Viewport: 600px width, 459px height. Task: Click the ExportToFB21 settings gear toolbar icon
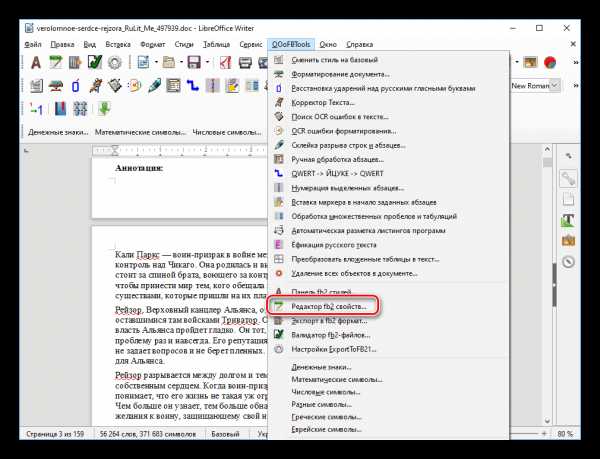click(x=114, y=62)
